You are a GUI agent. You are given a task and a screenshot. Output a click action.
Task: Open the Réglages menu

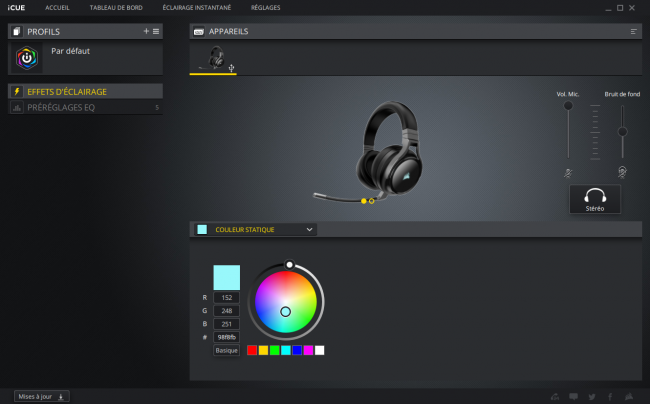pos(265,7)
